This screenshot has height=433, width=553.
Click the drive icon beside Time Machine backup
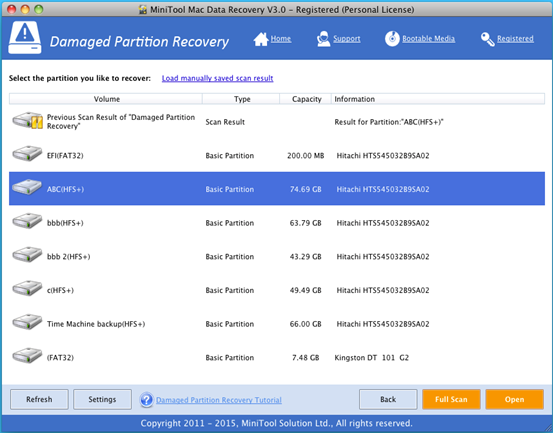pyautogui.click(x=27, y=322)
